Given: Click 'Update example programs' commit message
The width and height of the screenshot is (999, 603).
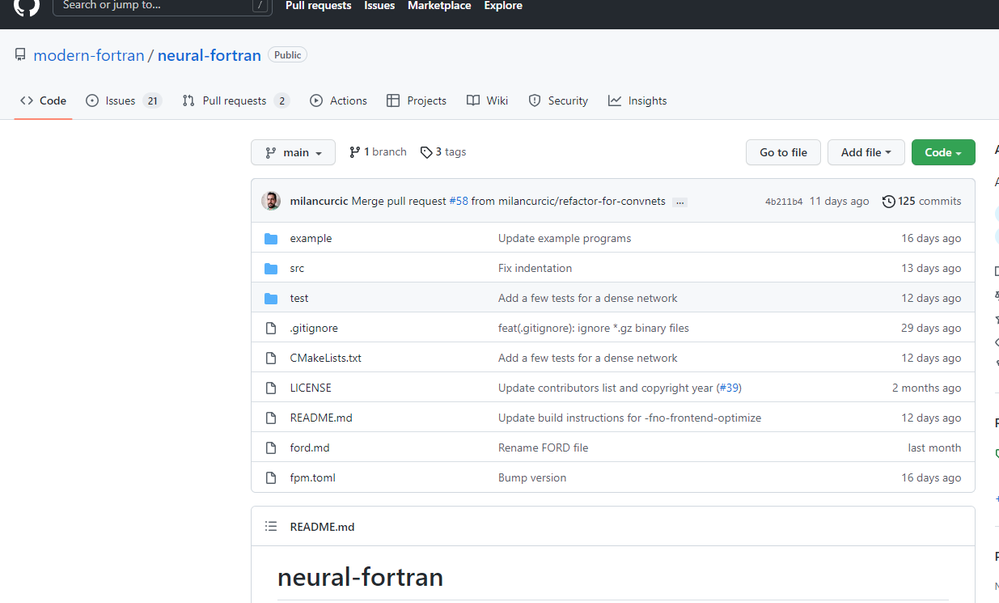Looking at the screenshot, I should click(564, 238).
